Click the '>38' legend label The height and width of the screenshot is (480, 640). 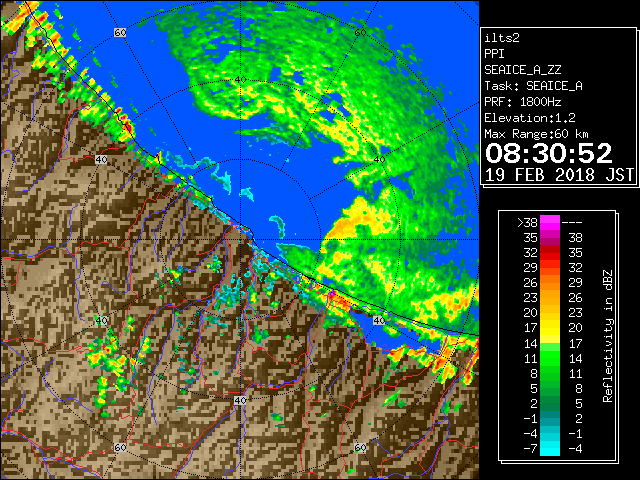tap(528, 222)
